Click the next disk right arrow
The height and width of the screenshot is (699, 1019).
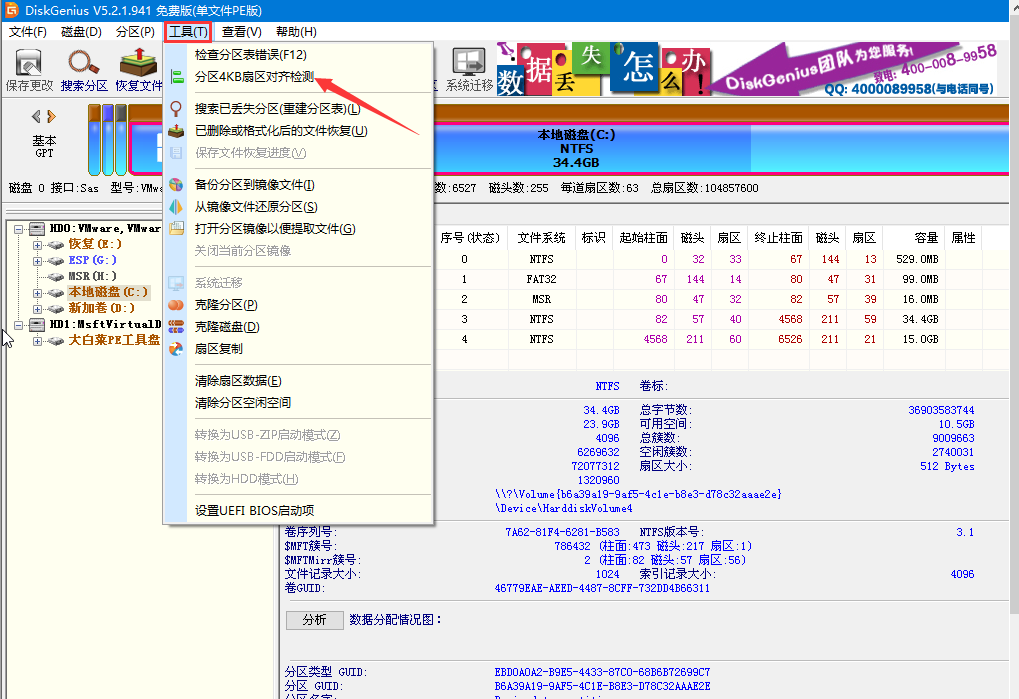coord(51,116)
